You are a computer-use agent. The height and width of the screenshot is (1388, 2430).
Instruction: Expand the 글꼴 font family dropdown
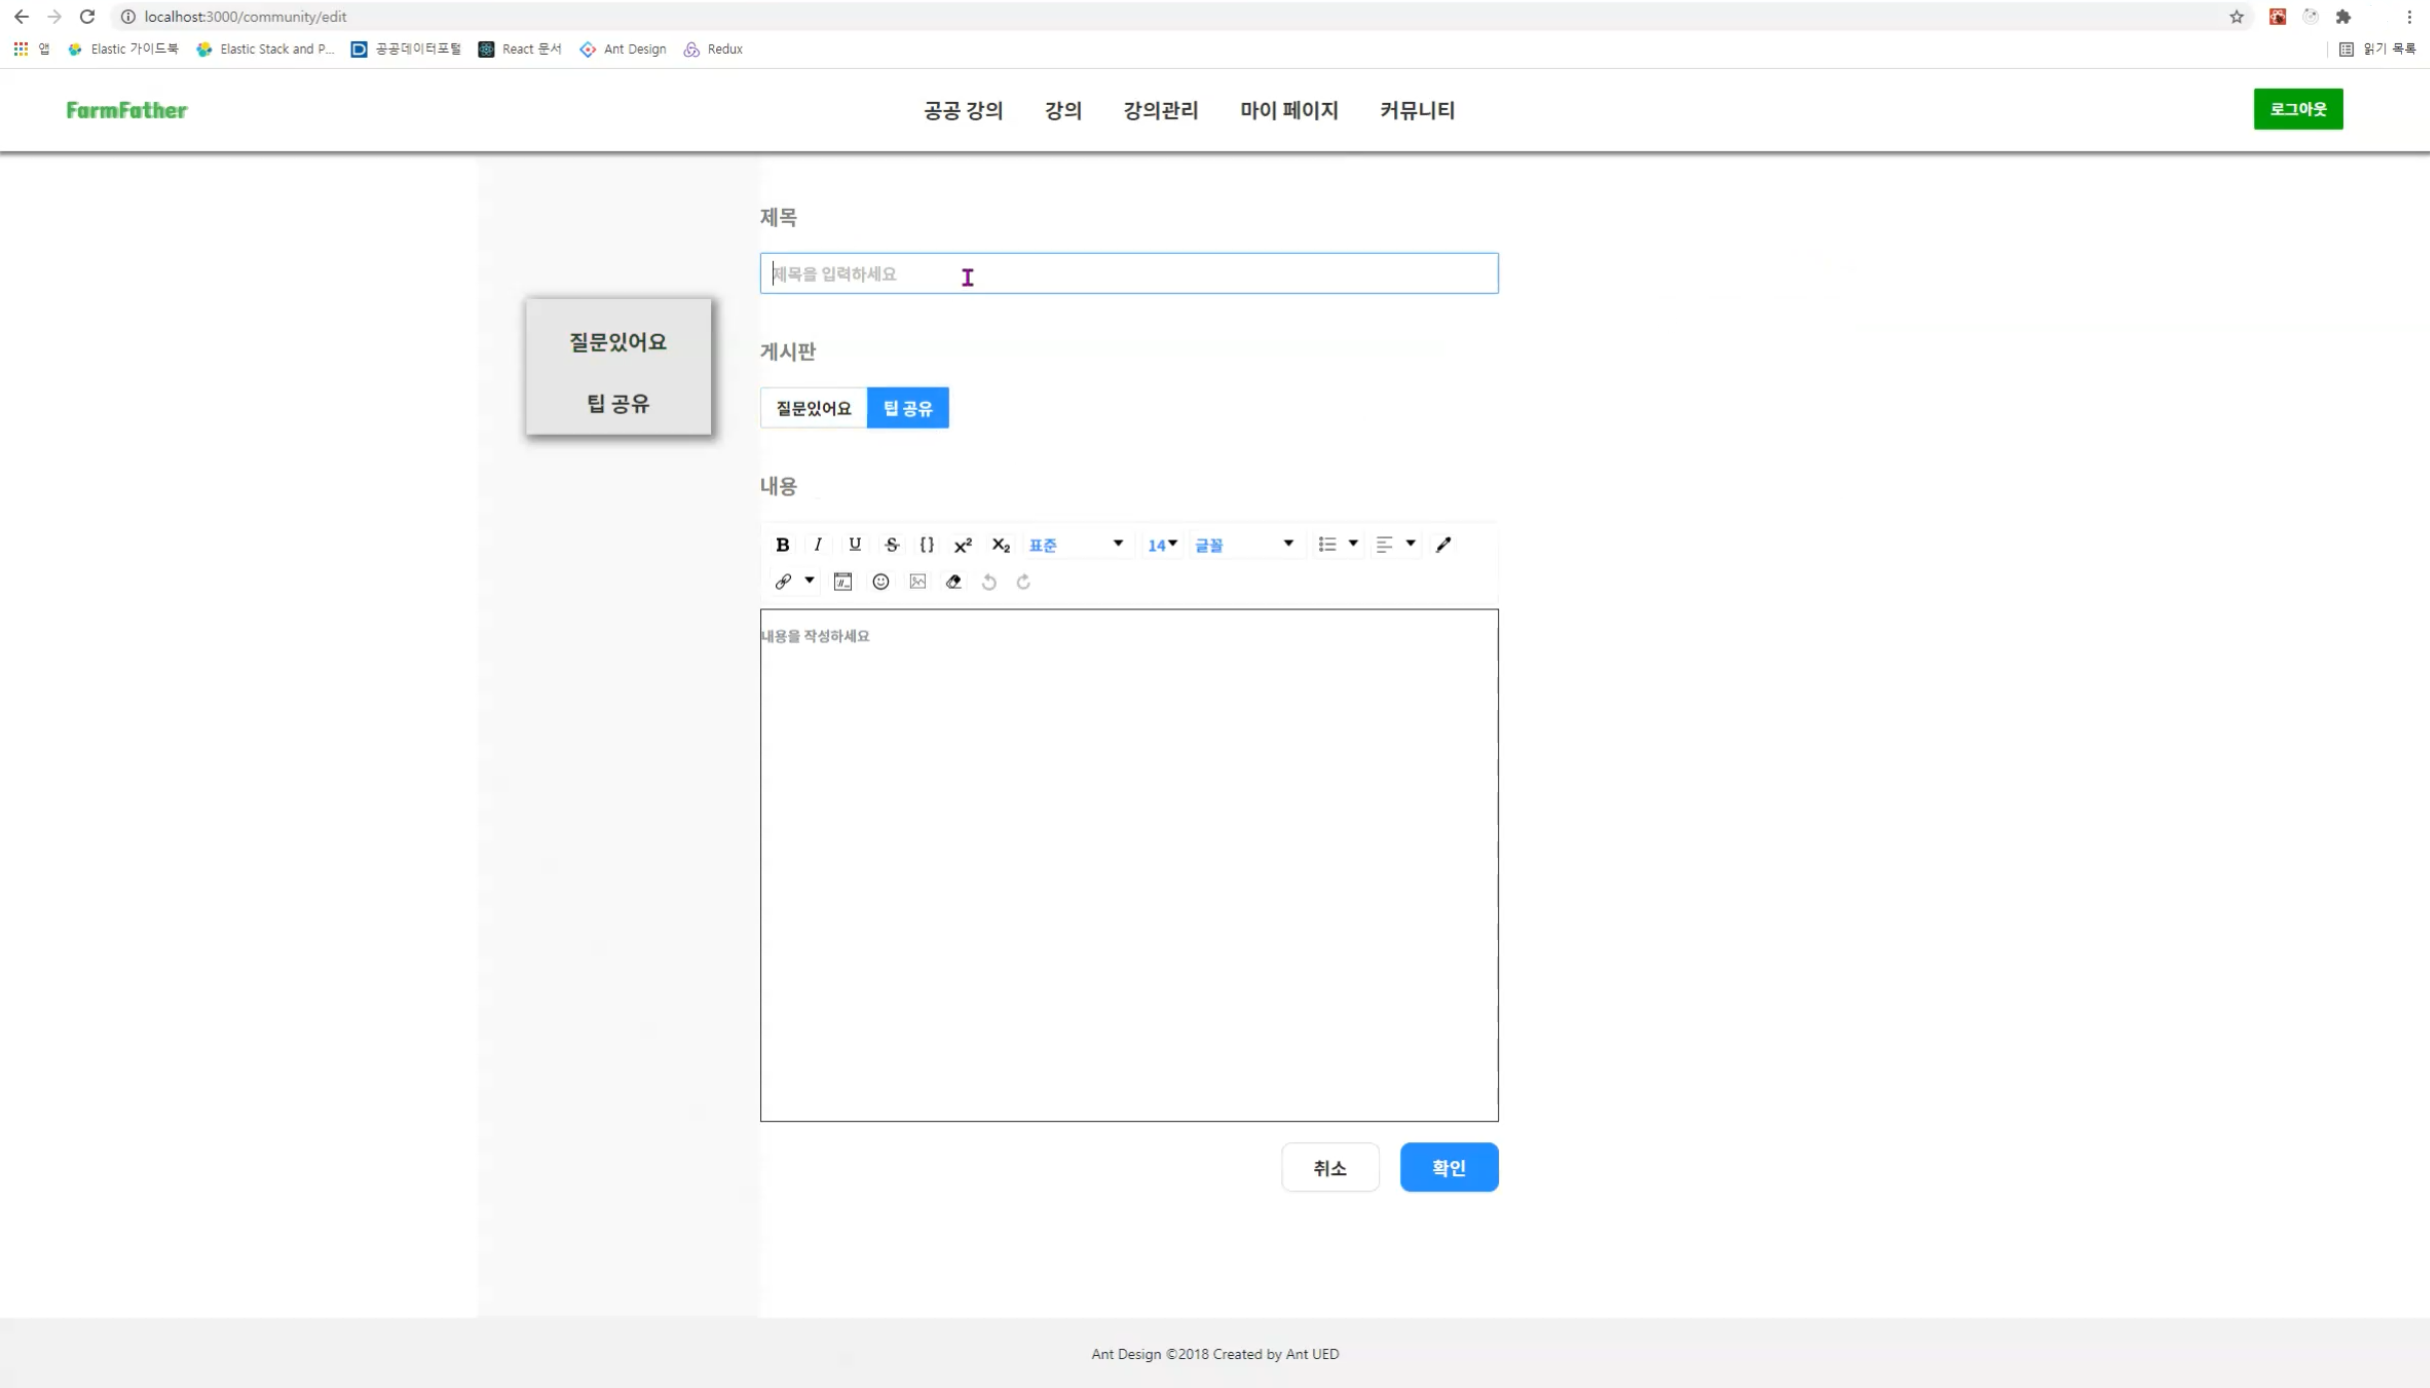point(1243,545)
